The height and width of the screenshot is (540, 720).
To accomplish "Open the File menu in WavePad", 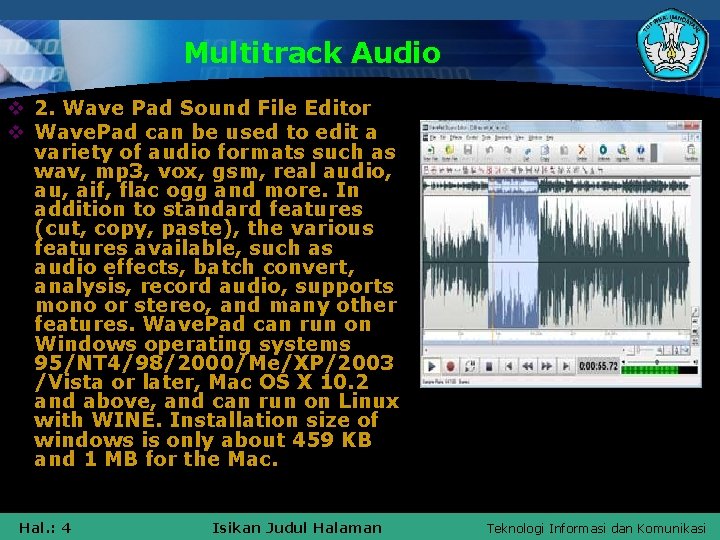I will coord(433,138).
